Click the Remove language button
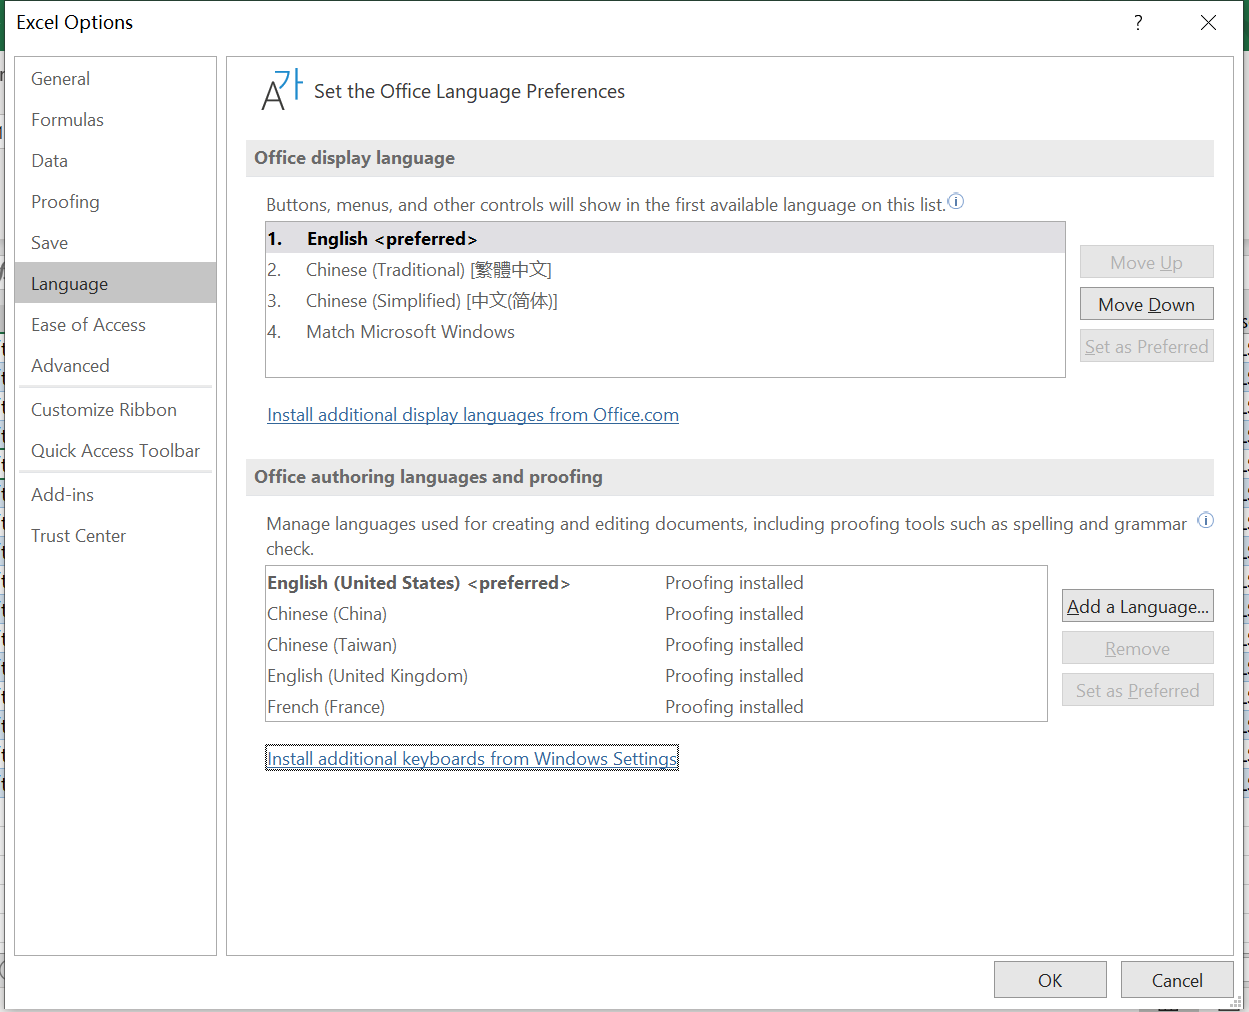The width and height of the screenshot is (1249, 1012). (x=1137, y=648)
